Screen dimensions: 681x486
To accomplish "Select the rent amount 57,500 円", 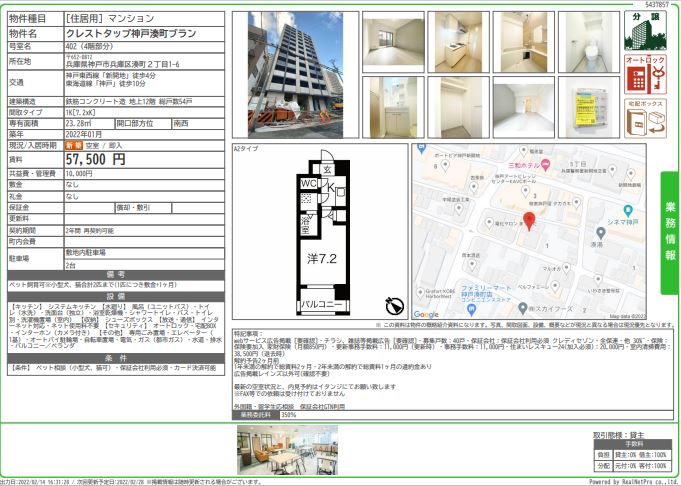I will [96, 159].
